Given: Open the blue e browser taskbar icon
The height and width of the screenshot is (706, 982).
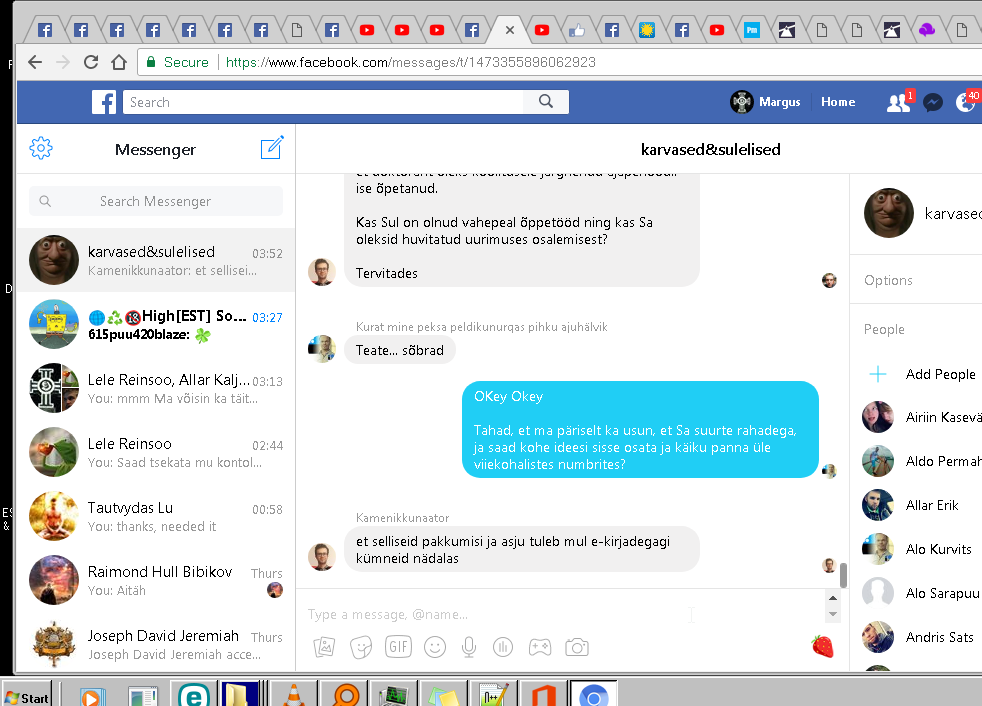Looking at the screenshot, I should (x=194, y=693).
